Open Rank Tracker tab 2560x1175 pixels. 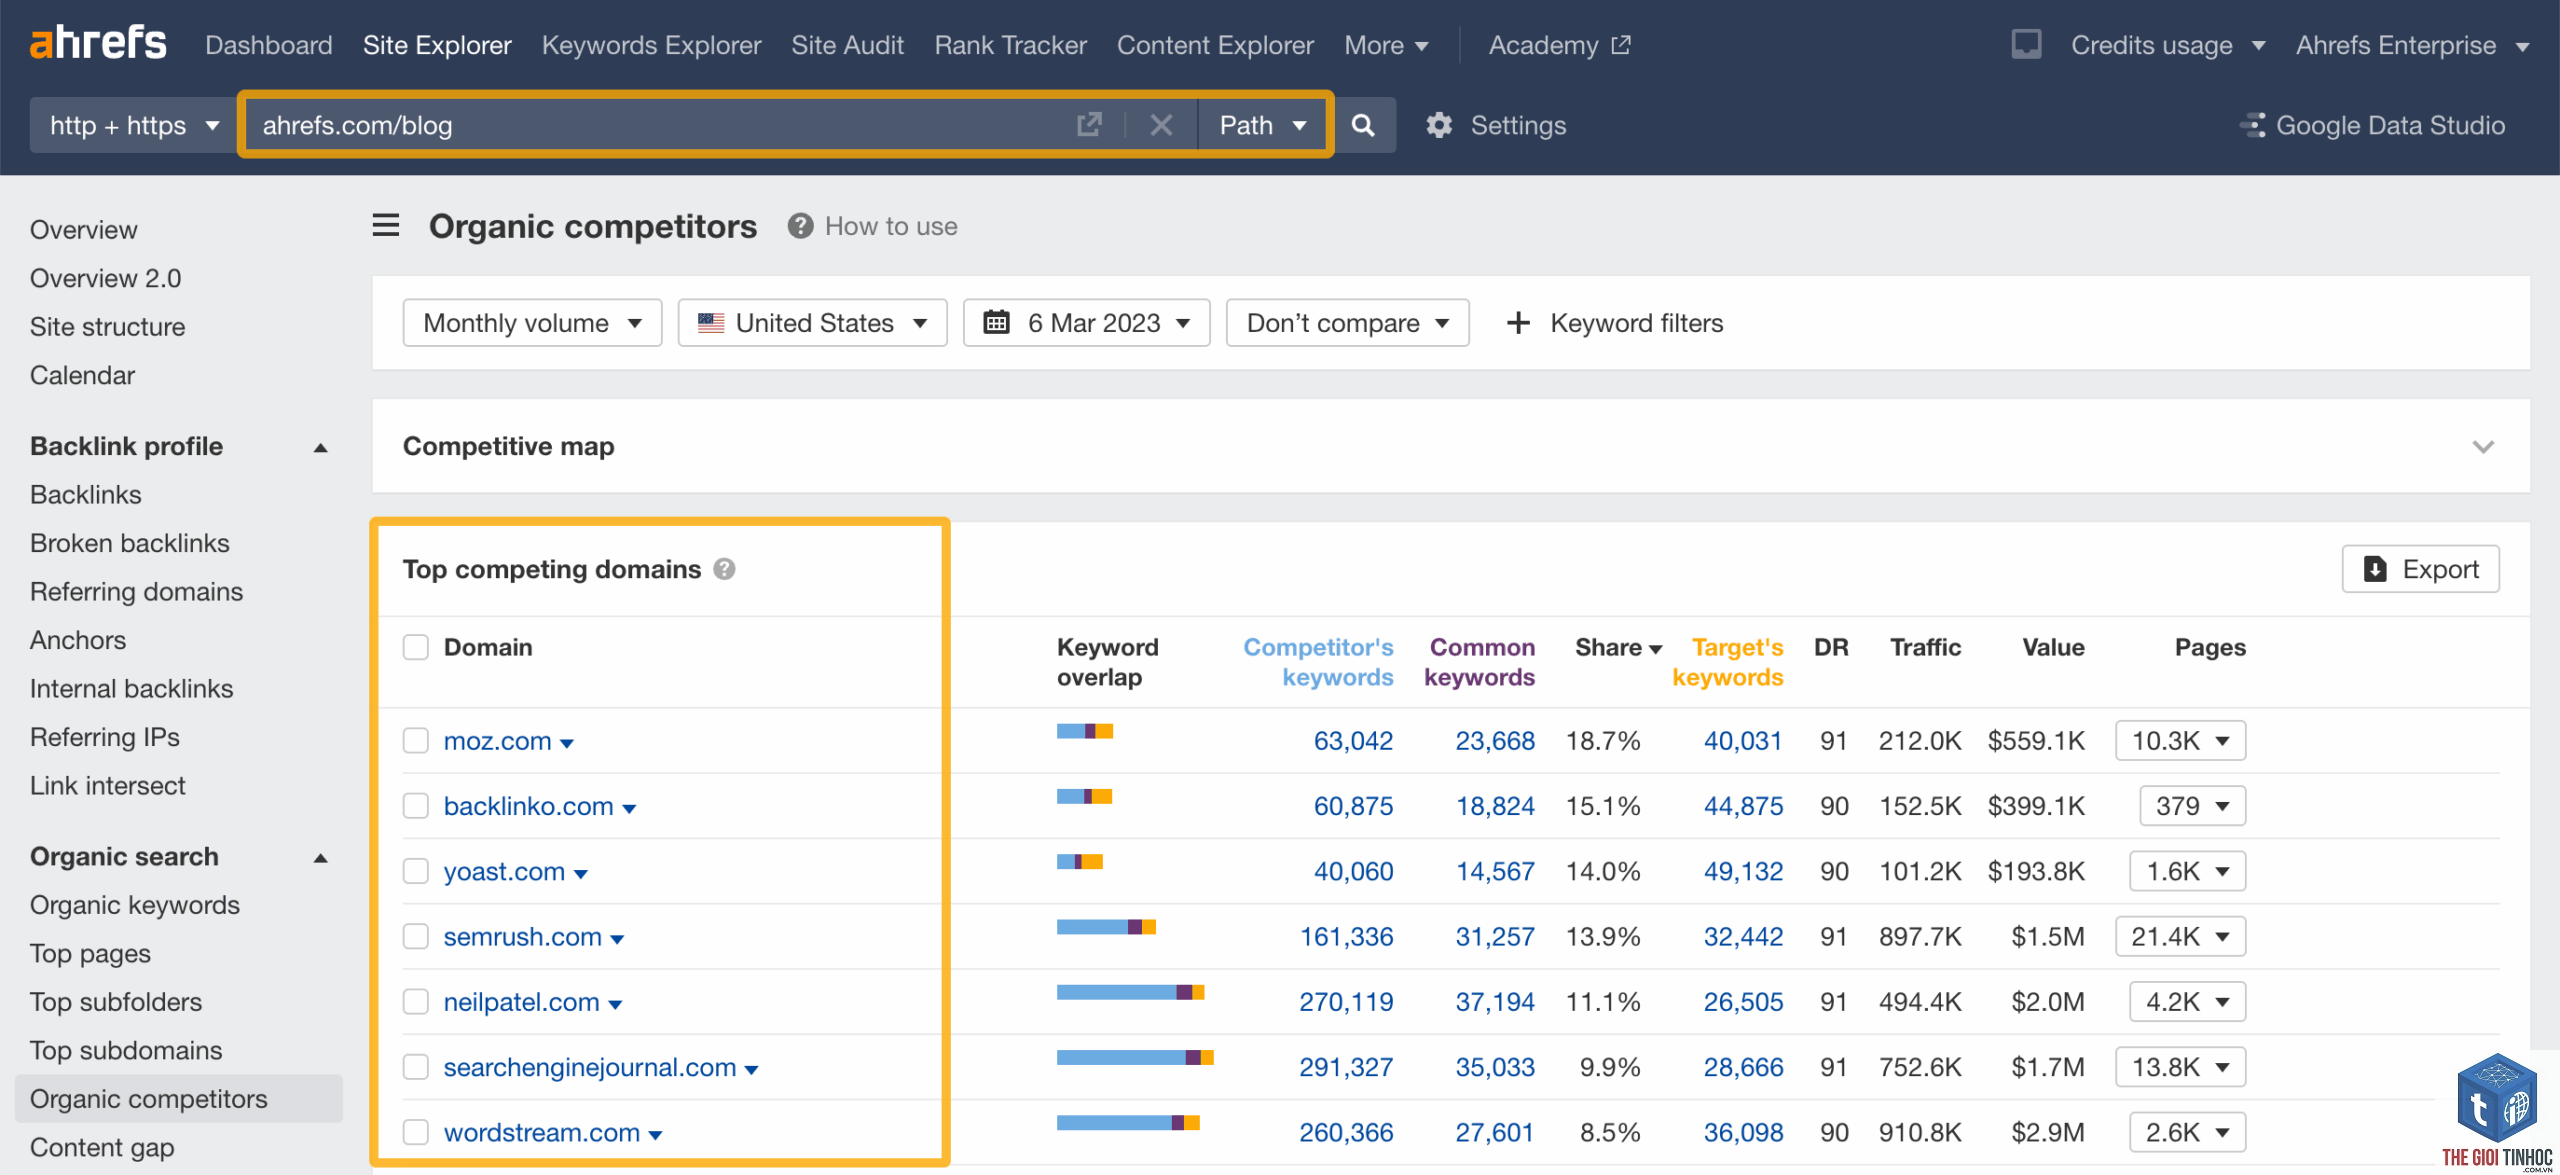[1010, 45]
